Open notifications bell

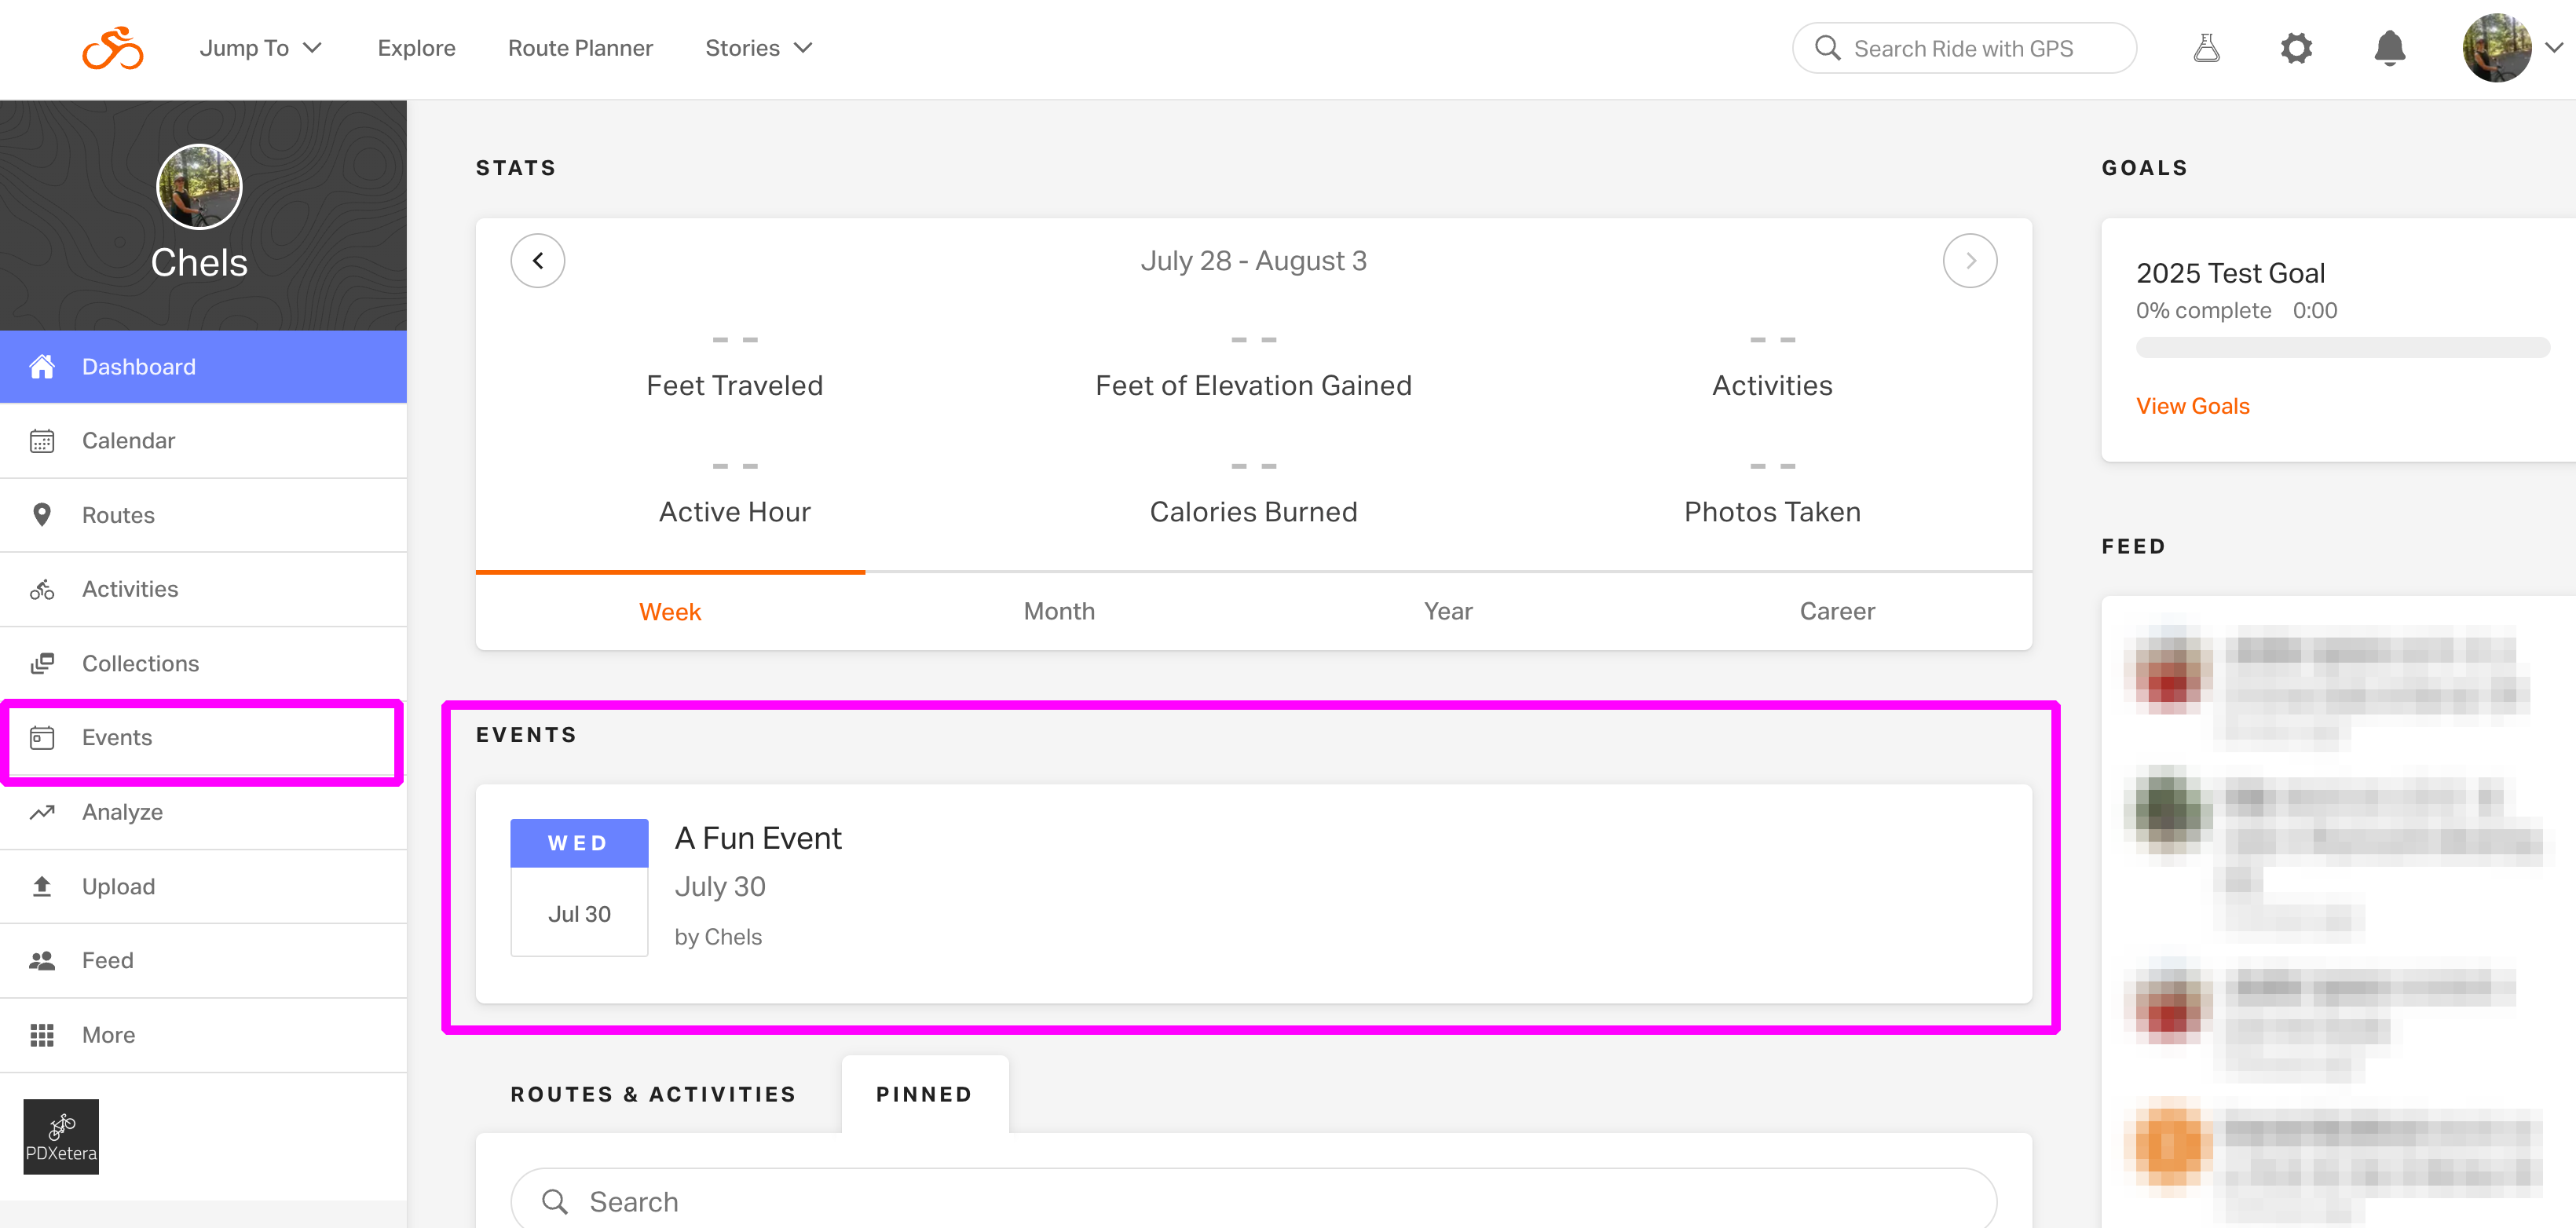pyautogui.click(x=2388, y=47)
